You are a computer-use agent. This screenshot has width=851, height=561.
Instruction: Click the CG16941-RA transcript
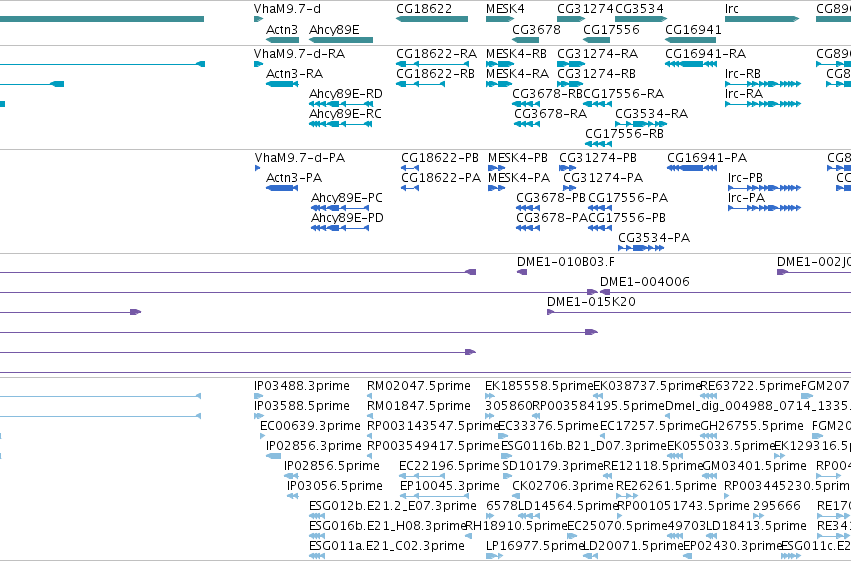[691, 64]
